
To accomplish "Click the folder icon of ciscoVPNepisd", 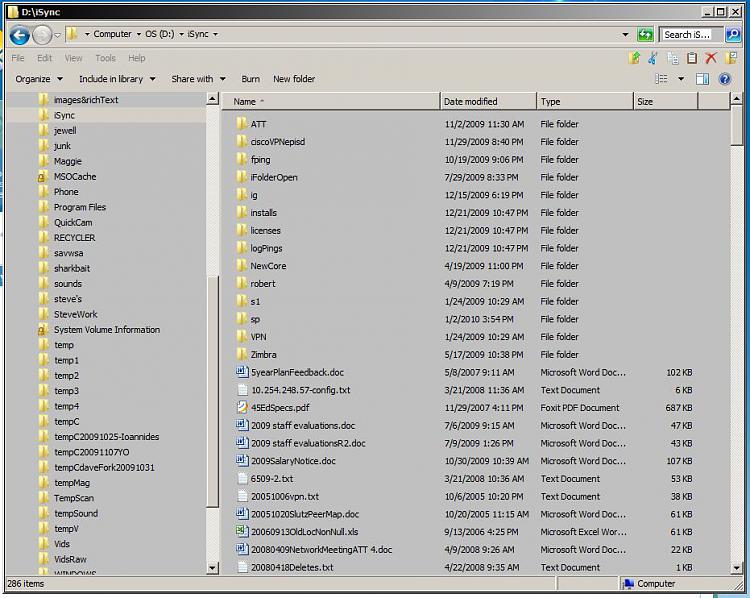I will (x=242, y=141).
